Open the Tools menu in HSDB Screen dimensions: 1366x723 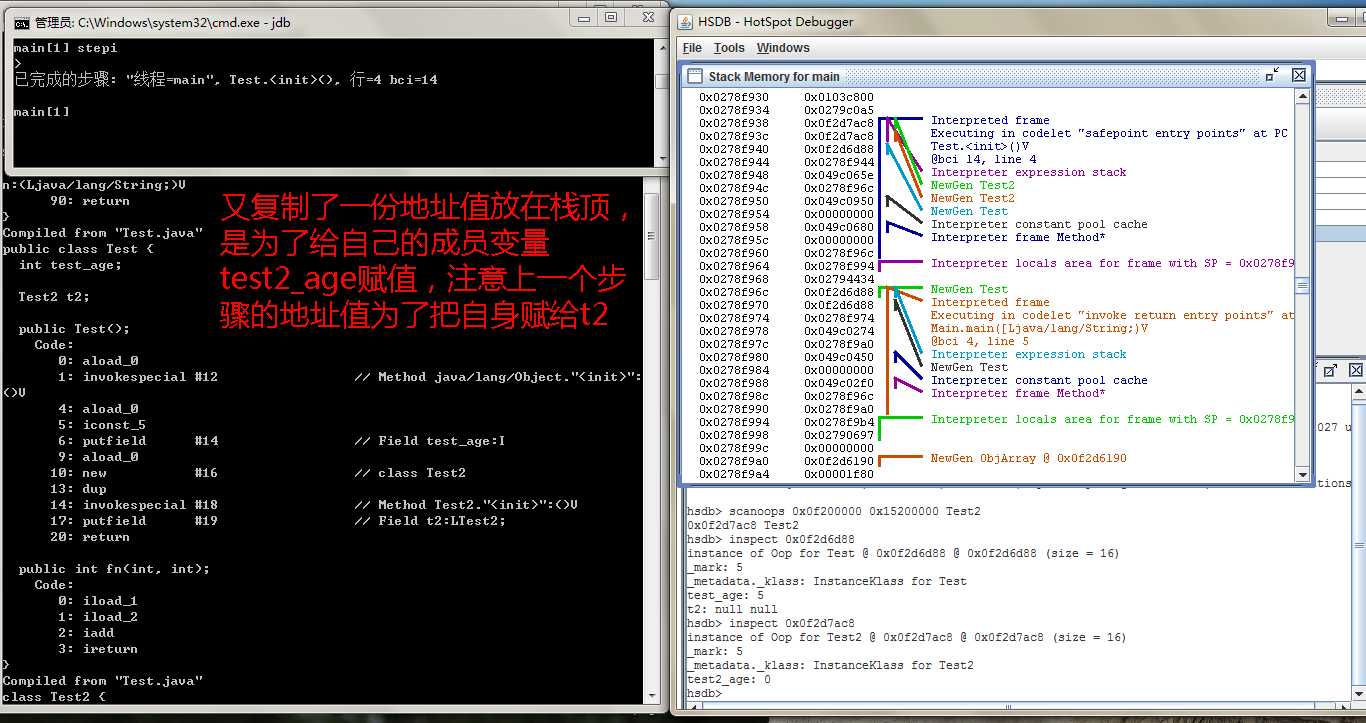click(729, 48)
